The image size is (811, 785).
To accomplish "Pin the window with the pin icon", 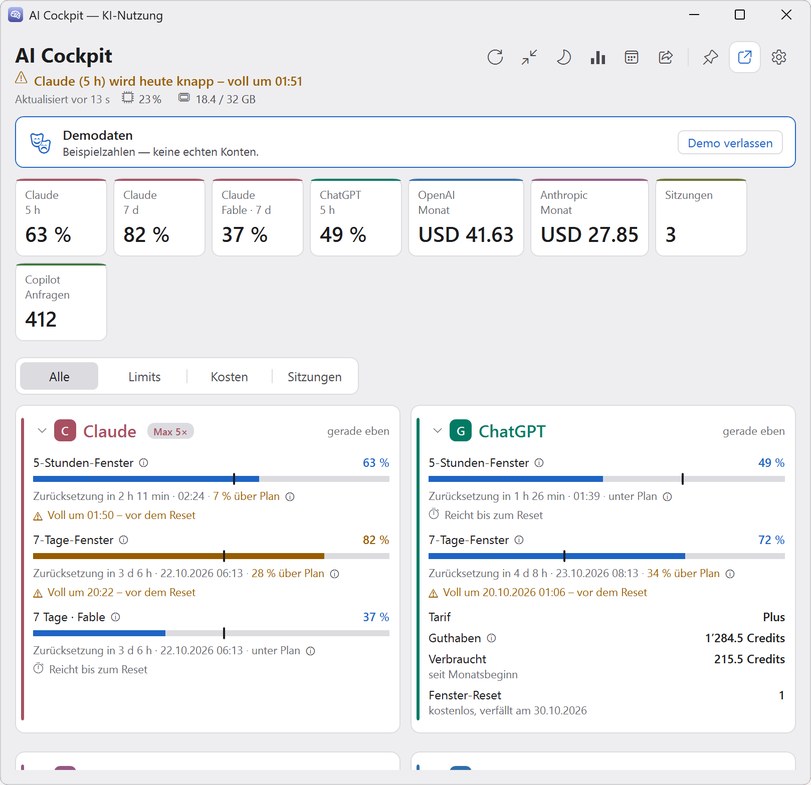I will 710,57.
